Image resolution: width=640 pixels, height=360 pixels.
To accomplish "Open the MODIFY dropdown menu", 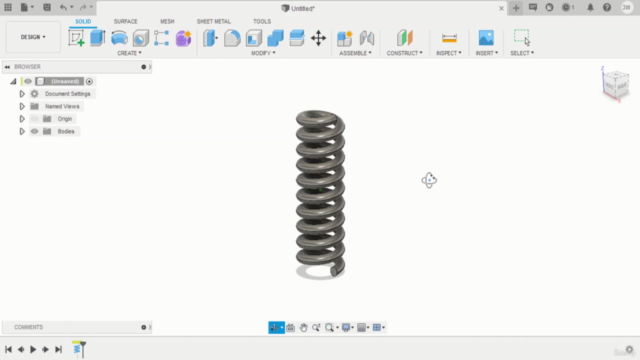I will click(263, 53).
